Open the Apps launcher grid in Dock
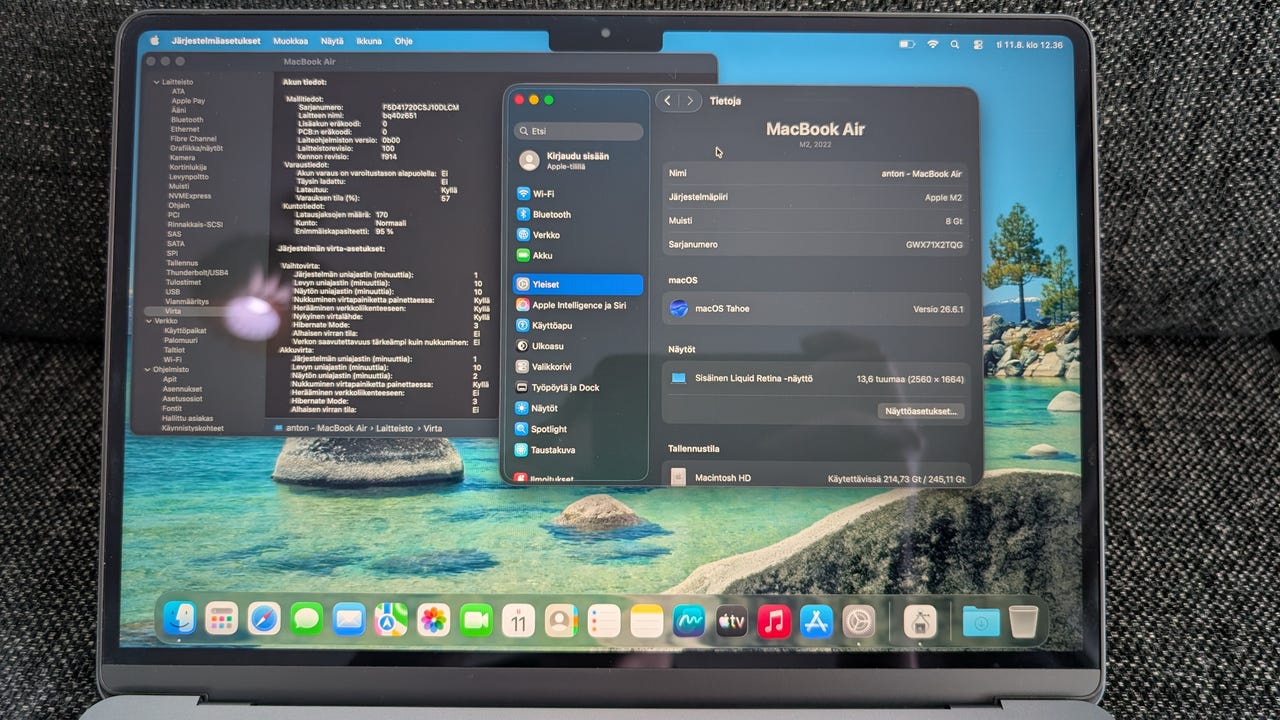The height and width of the screenshot is (720, 1280). click(x=222, y=619)
